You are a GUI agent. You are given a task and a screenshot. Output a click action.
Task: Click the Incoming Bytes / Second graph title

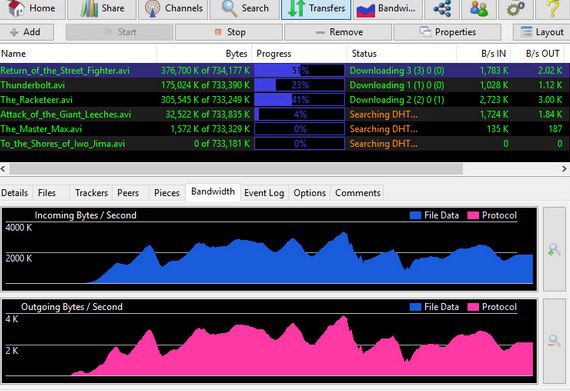pyautogui.click(x=85, y=215)
